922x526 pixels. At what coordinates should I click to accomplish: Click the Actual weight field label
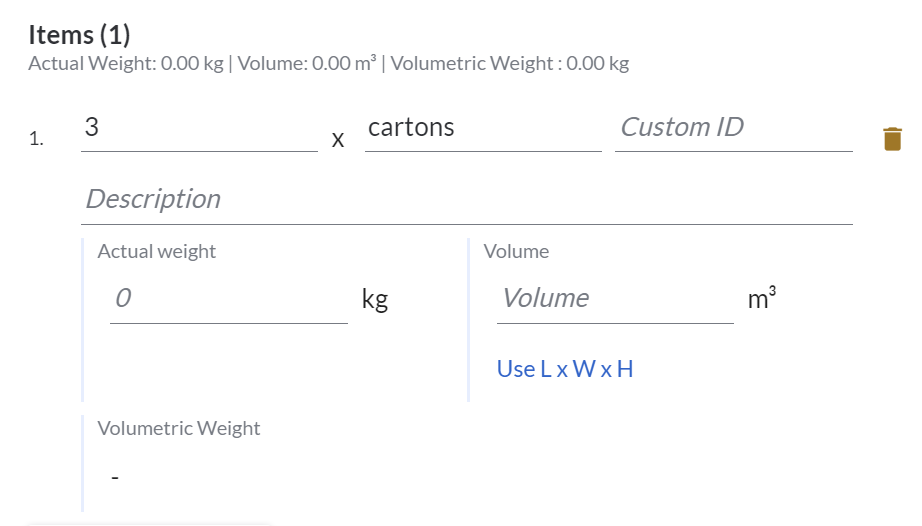[156, 252]
